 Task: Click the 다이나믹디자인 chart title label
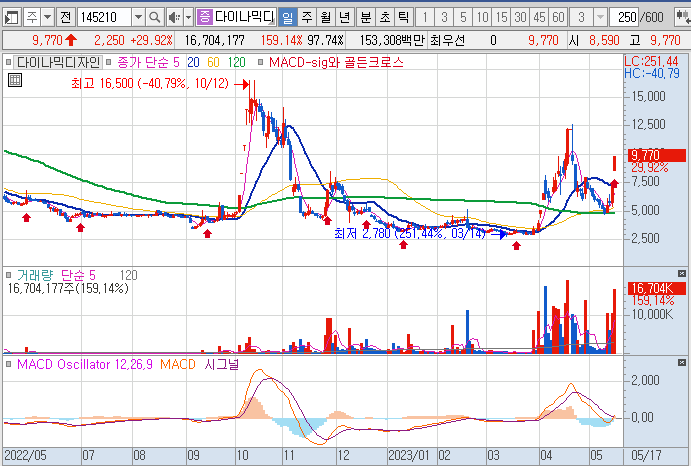point(58,63)
